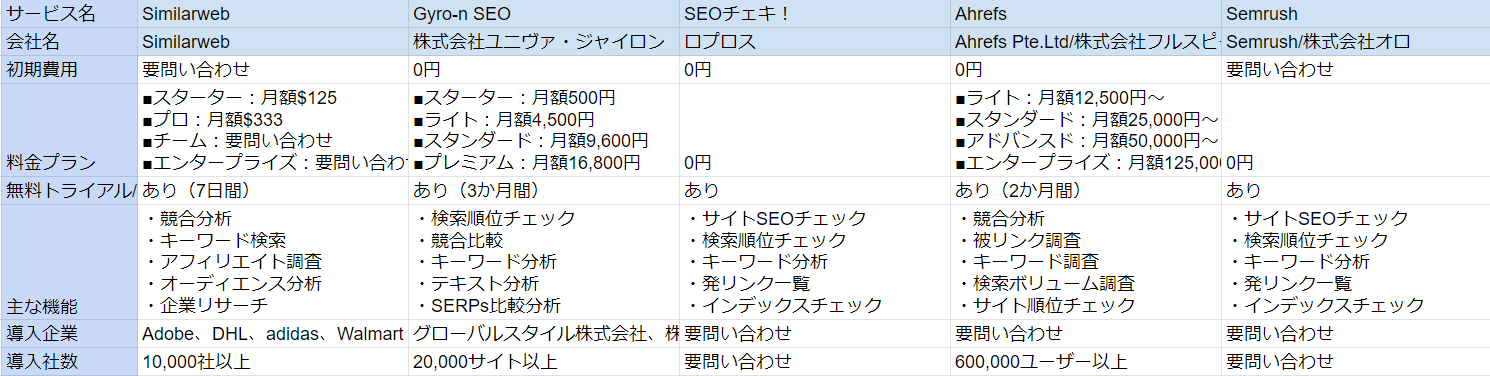Click Ahrefs' features cell listing 被リンク調査
1490x376 pixels.
pos(1086,261)
